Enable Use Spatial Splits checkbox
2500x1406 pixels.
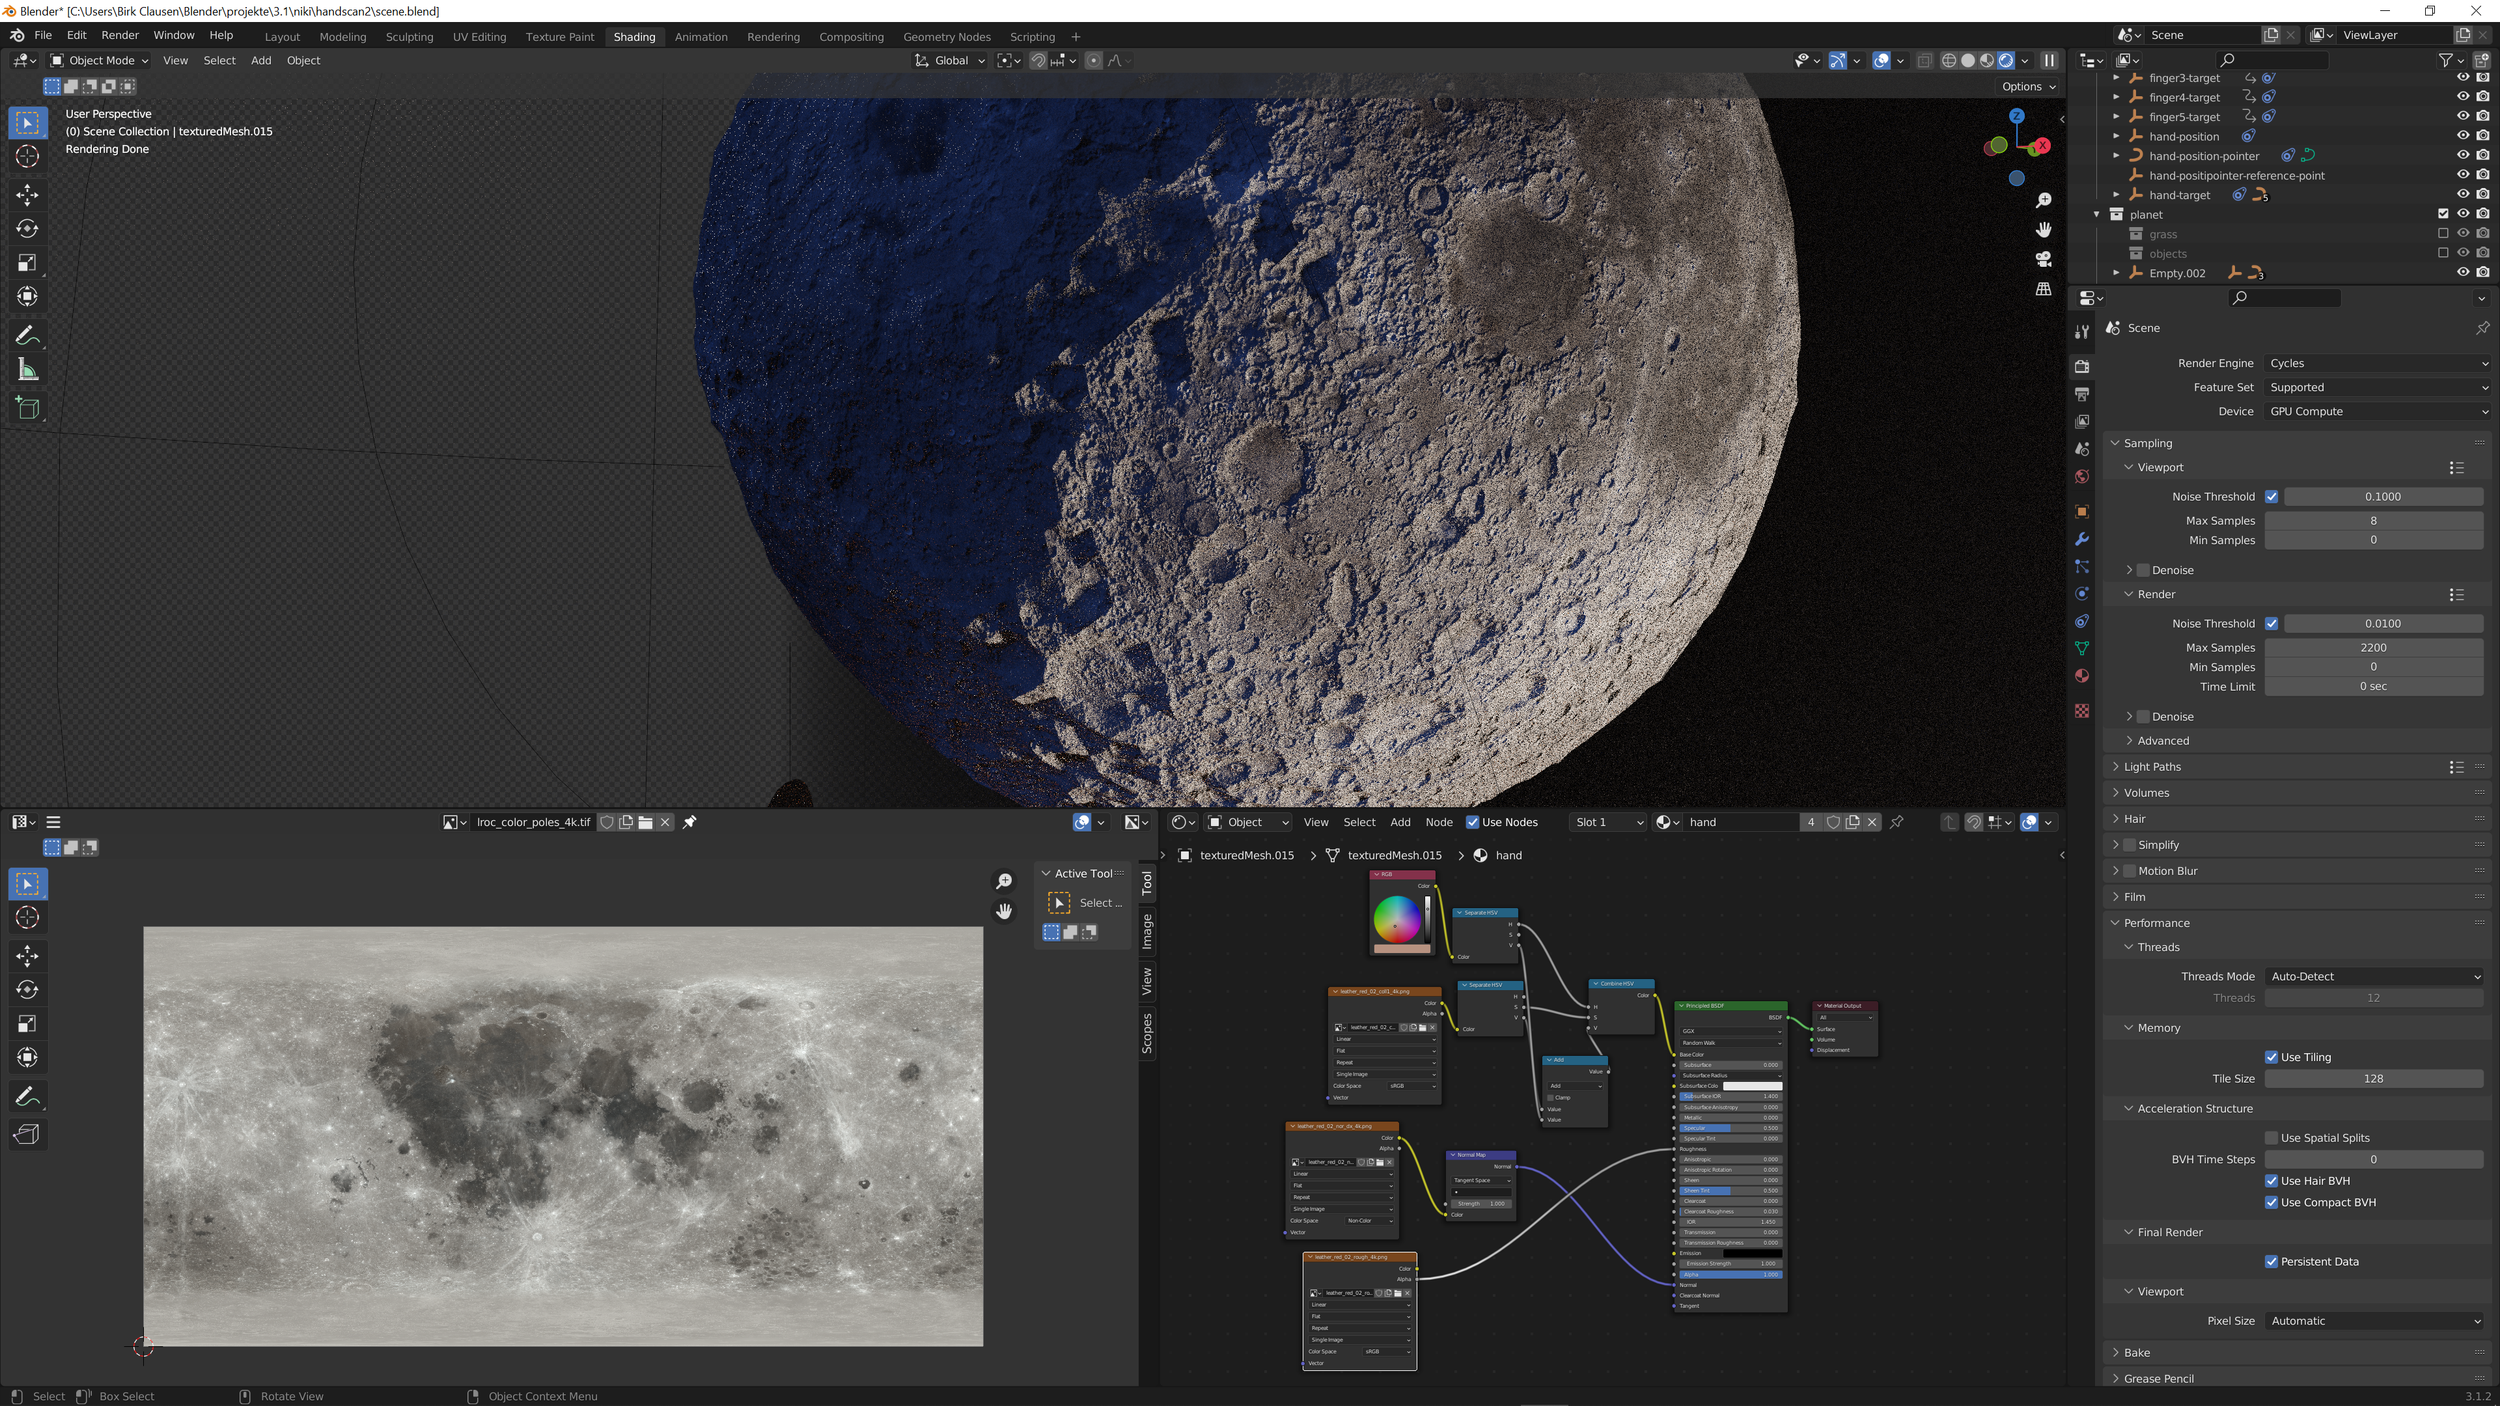2271,1138
